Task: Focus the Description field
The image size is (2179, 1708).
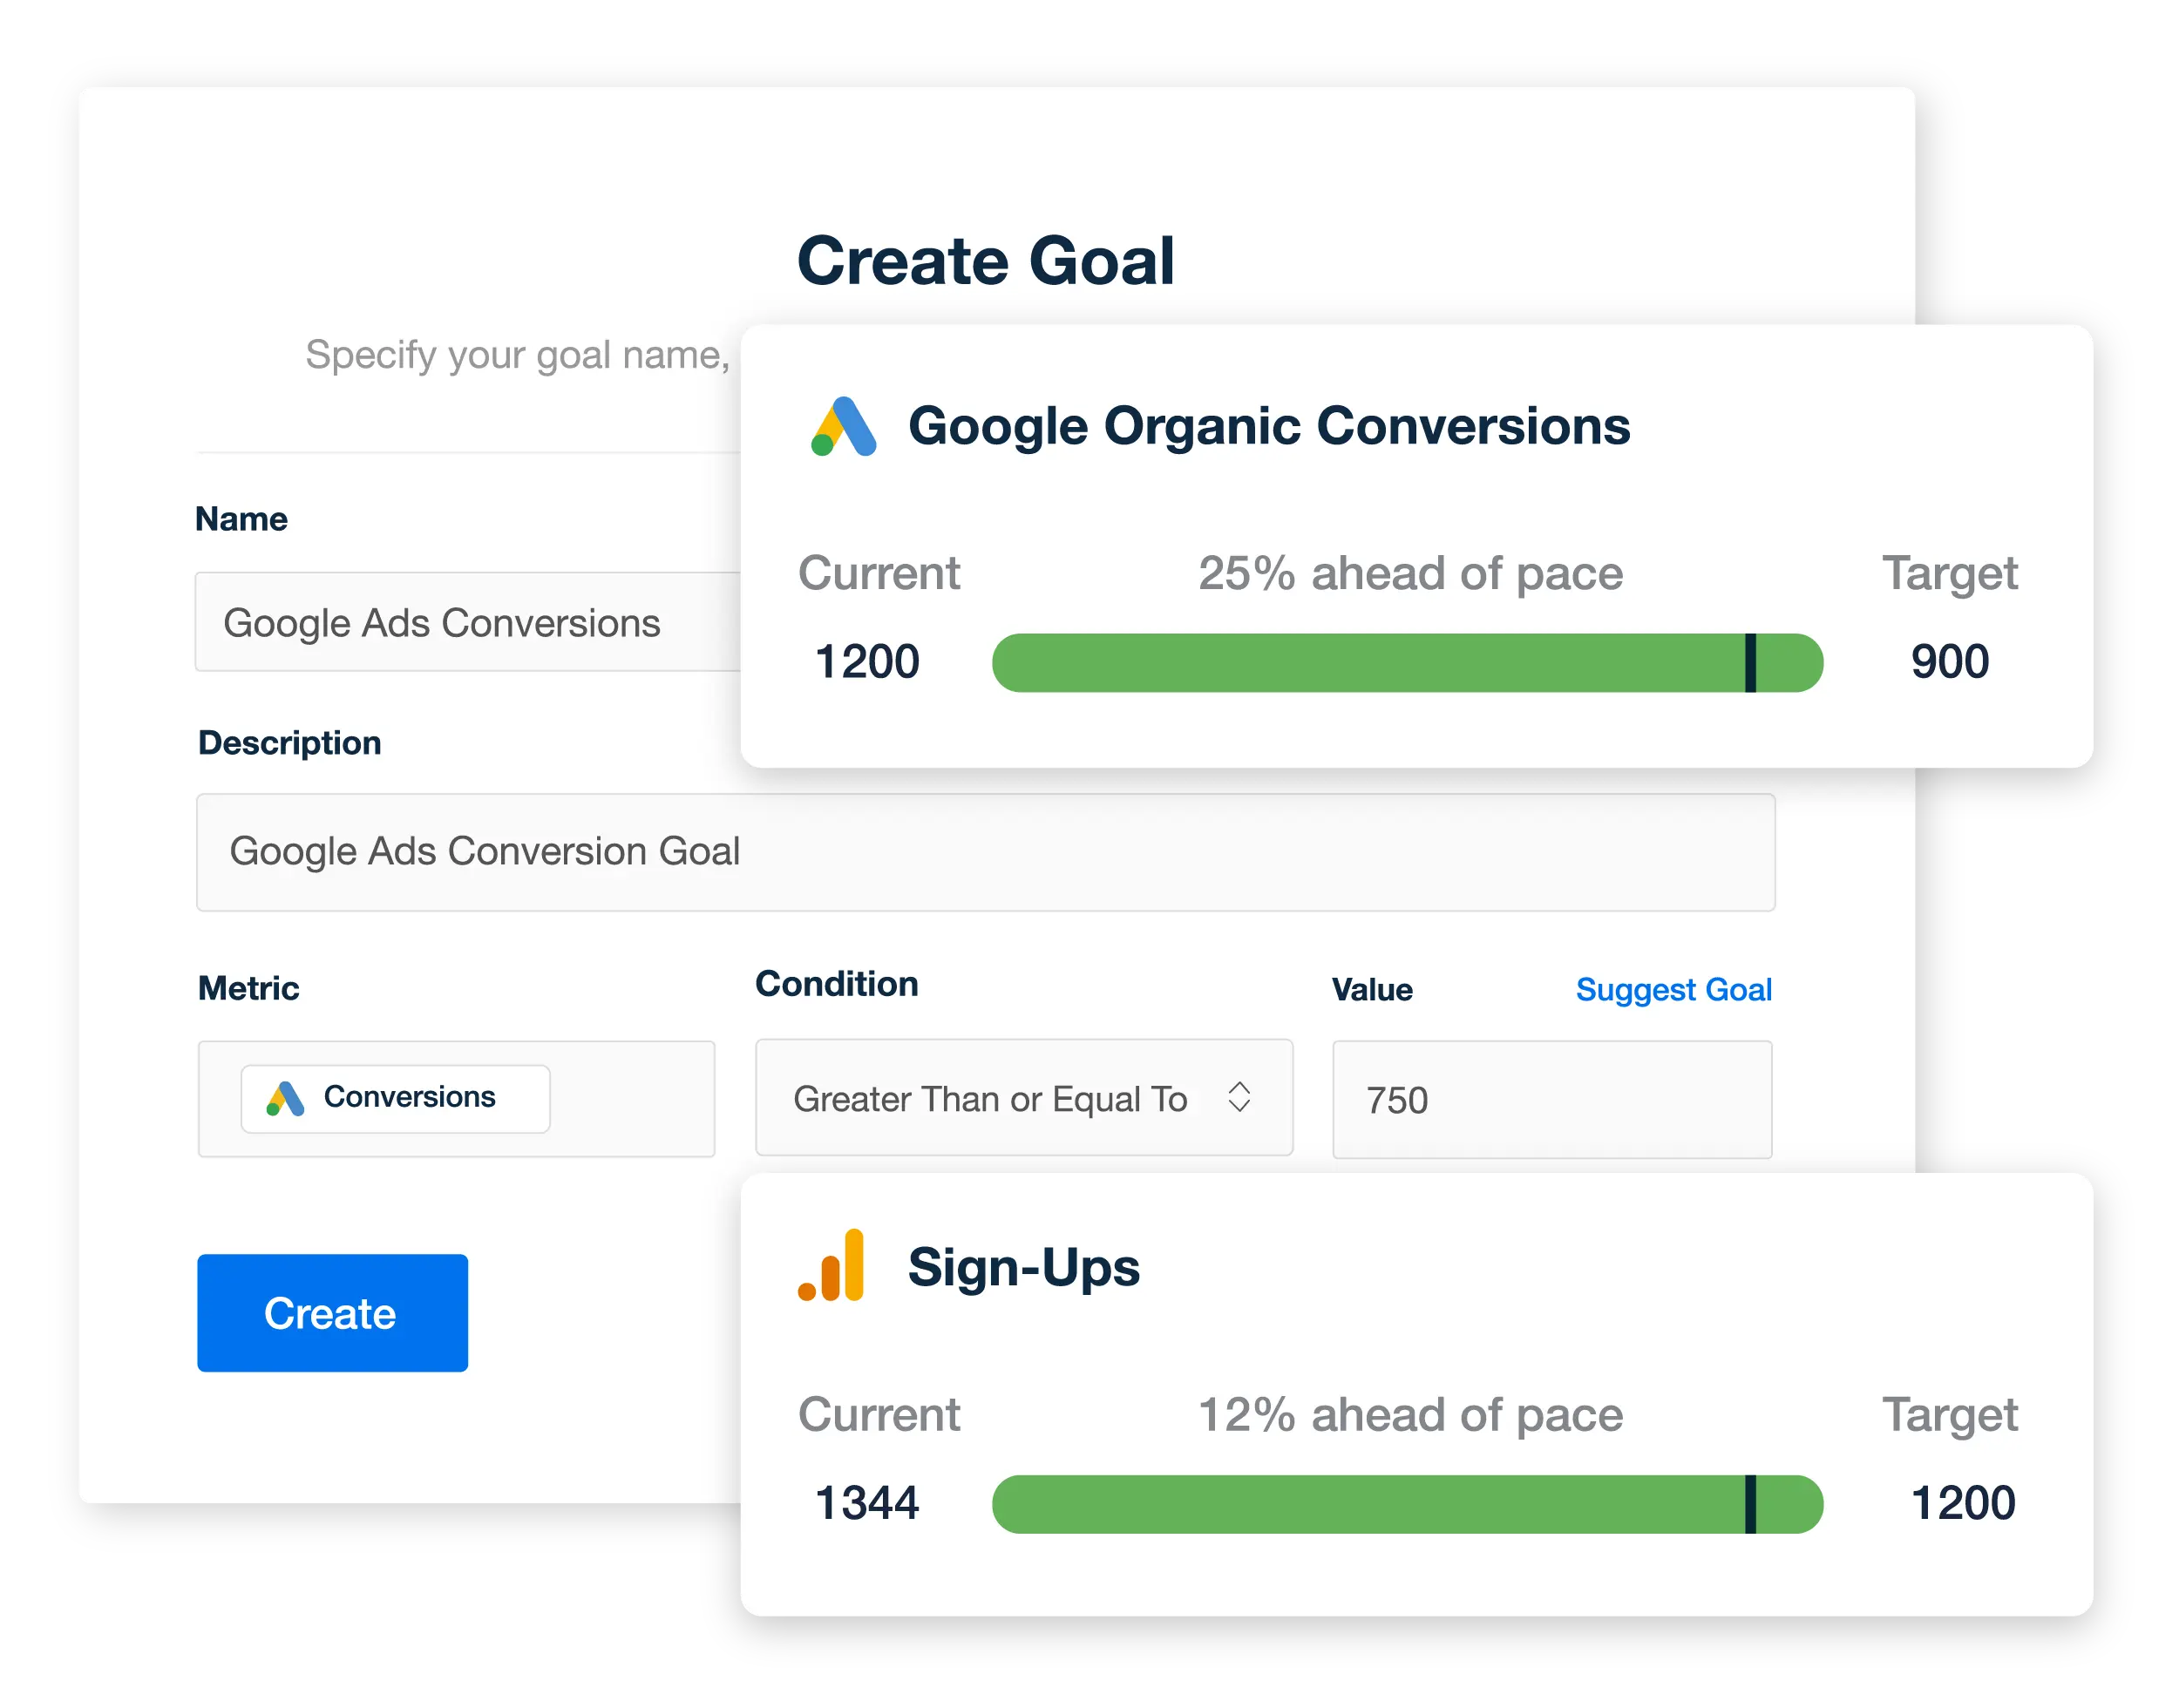Action: 985,852
